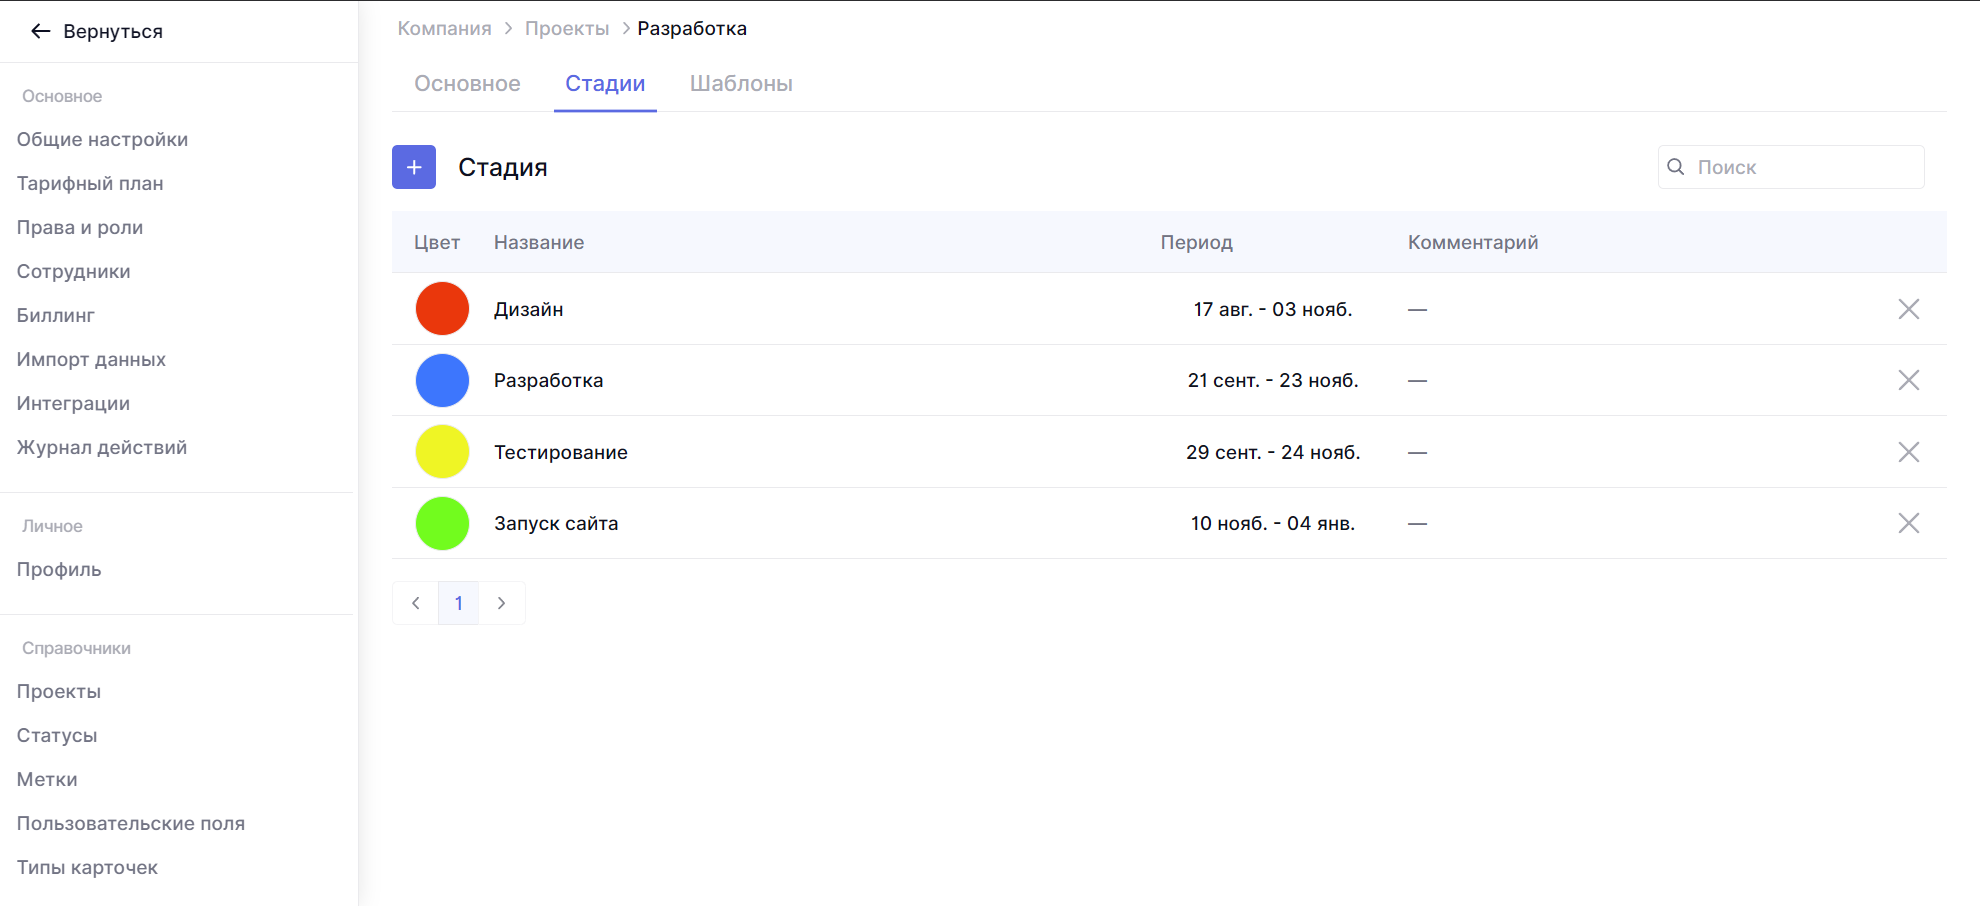Open Проекты breadcrumb link
The height and width of the screenshot is (906, 1980).
tap(567, 29)
